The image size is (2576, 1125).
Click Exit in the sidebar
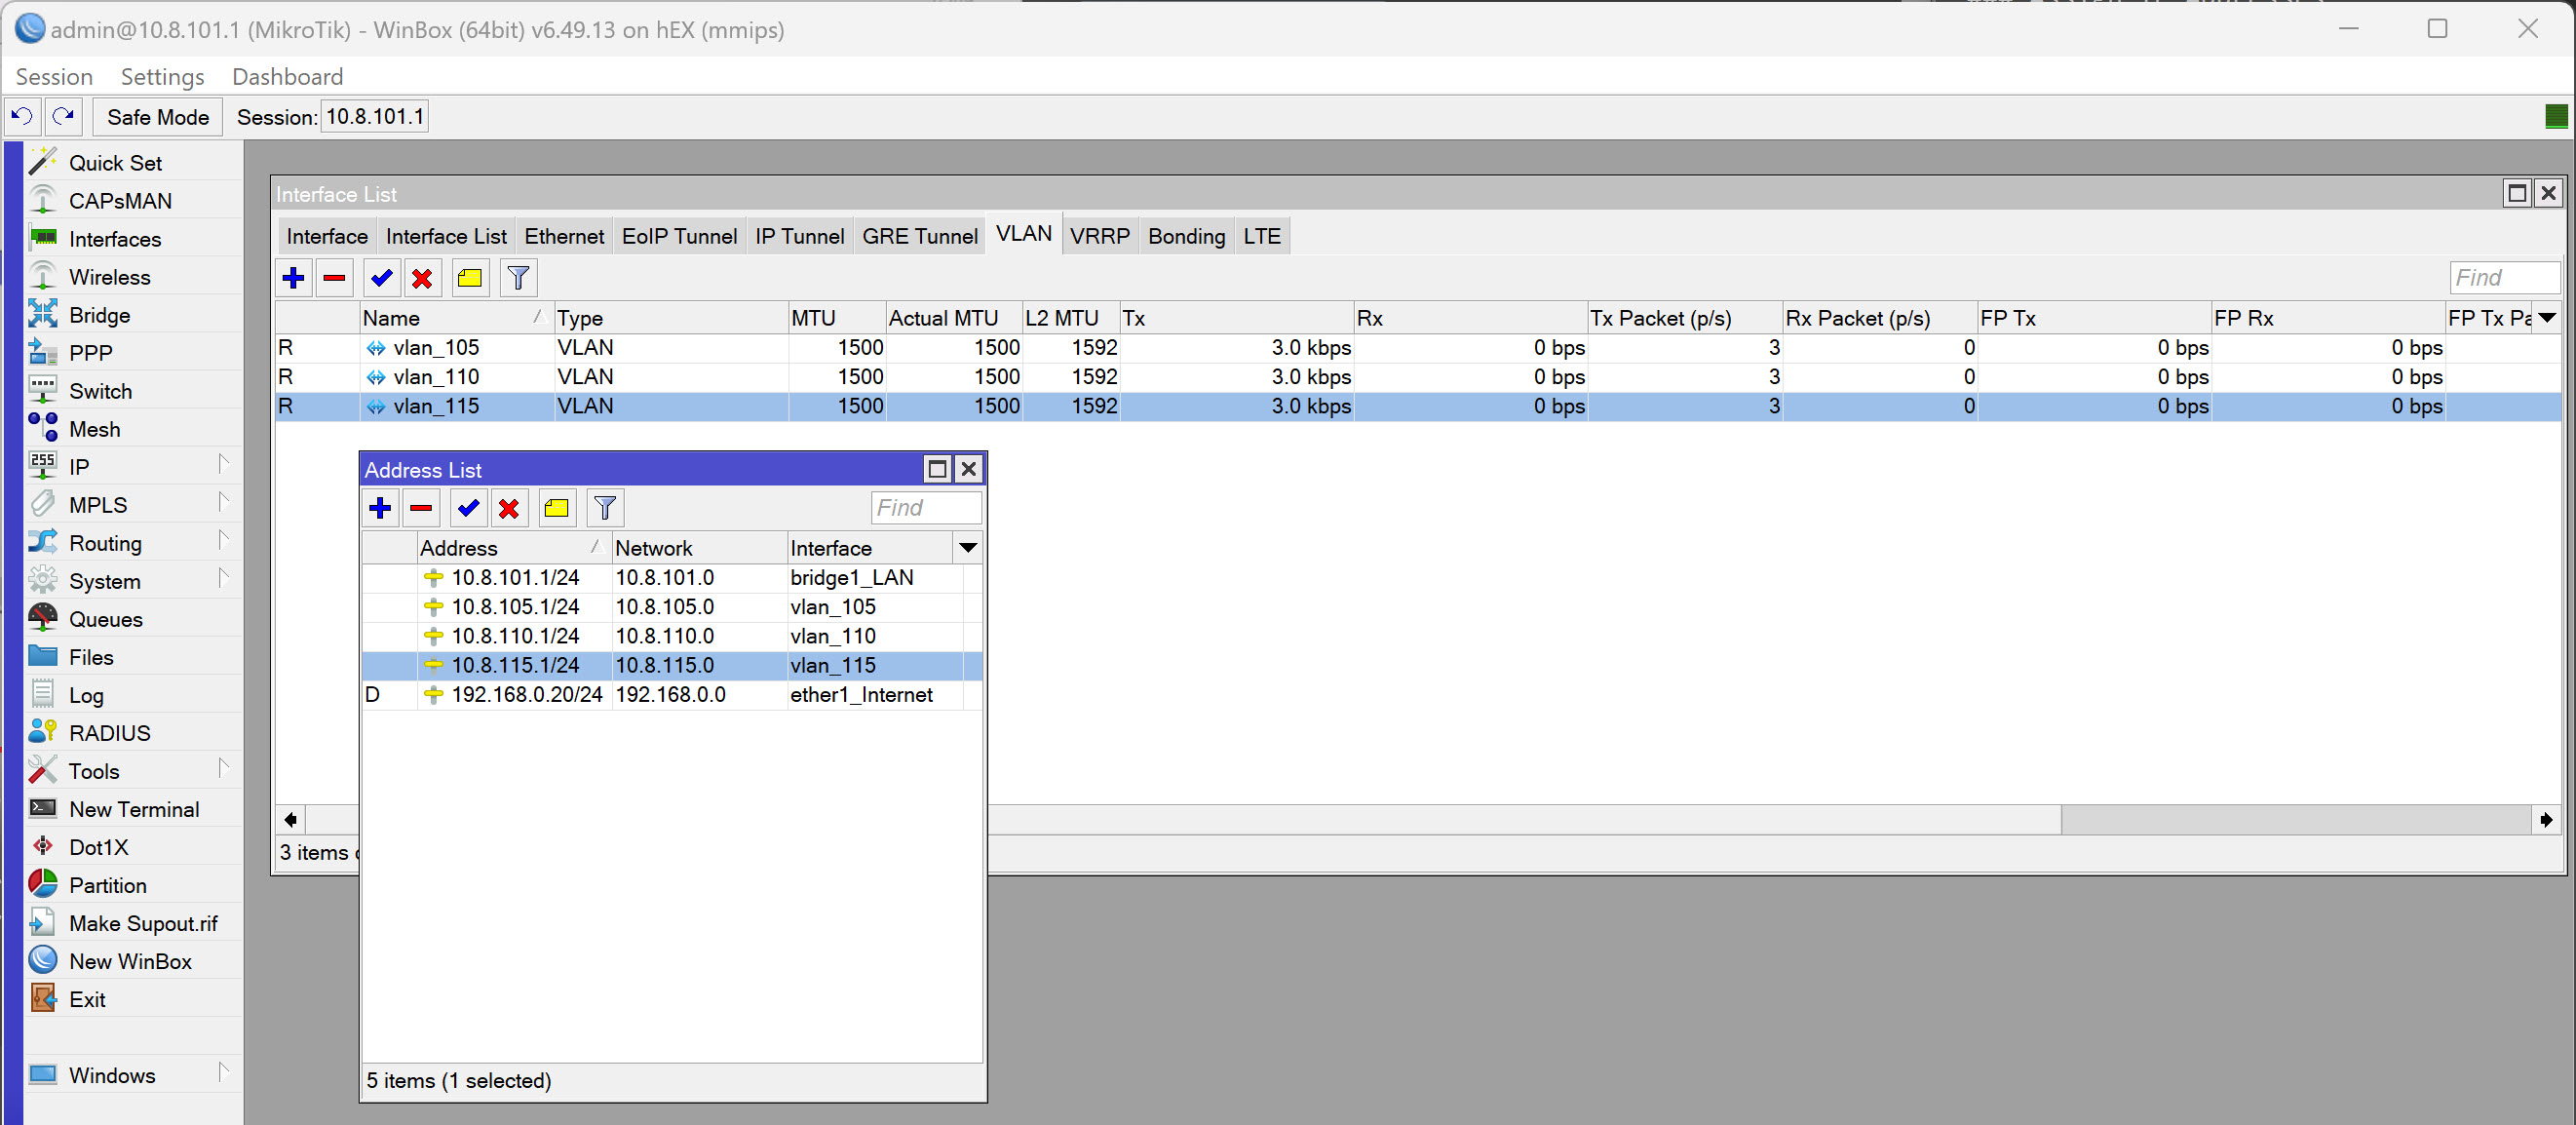coord(88,998)
